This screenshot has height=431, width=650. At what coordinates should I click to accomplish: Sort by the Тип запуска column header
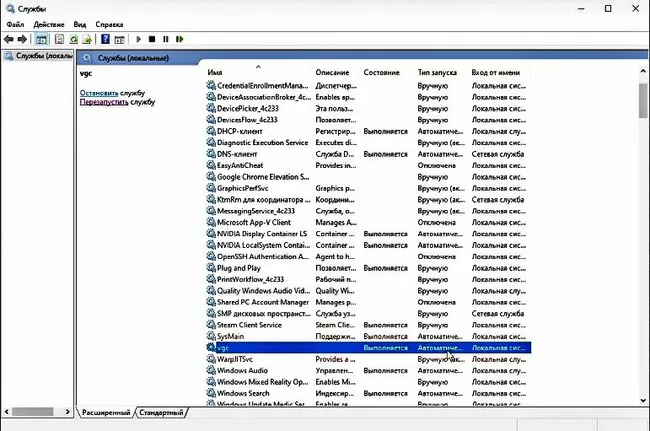tap(438, 73)
